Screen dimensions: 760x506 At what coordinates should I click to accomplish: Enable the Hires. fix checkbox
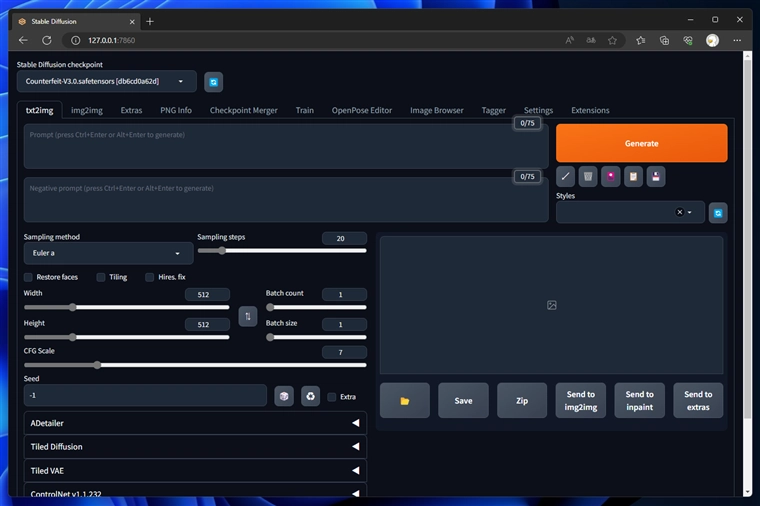[x=150, y=277]
